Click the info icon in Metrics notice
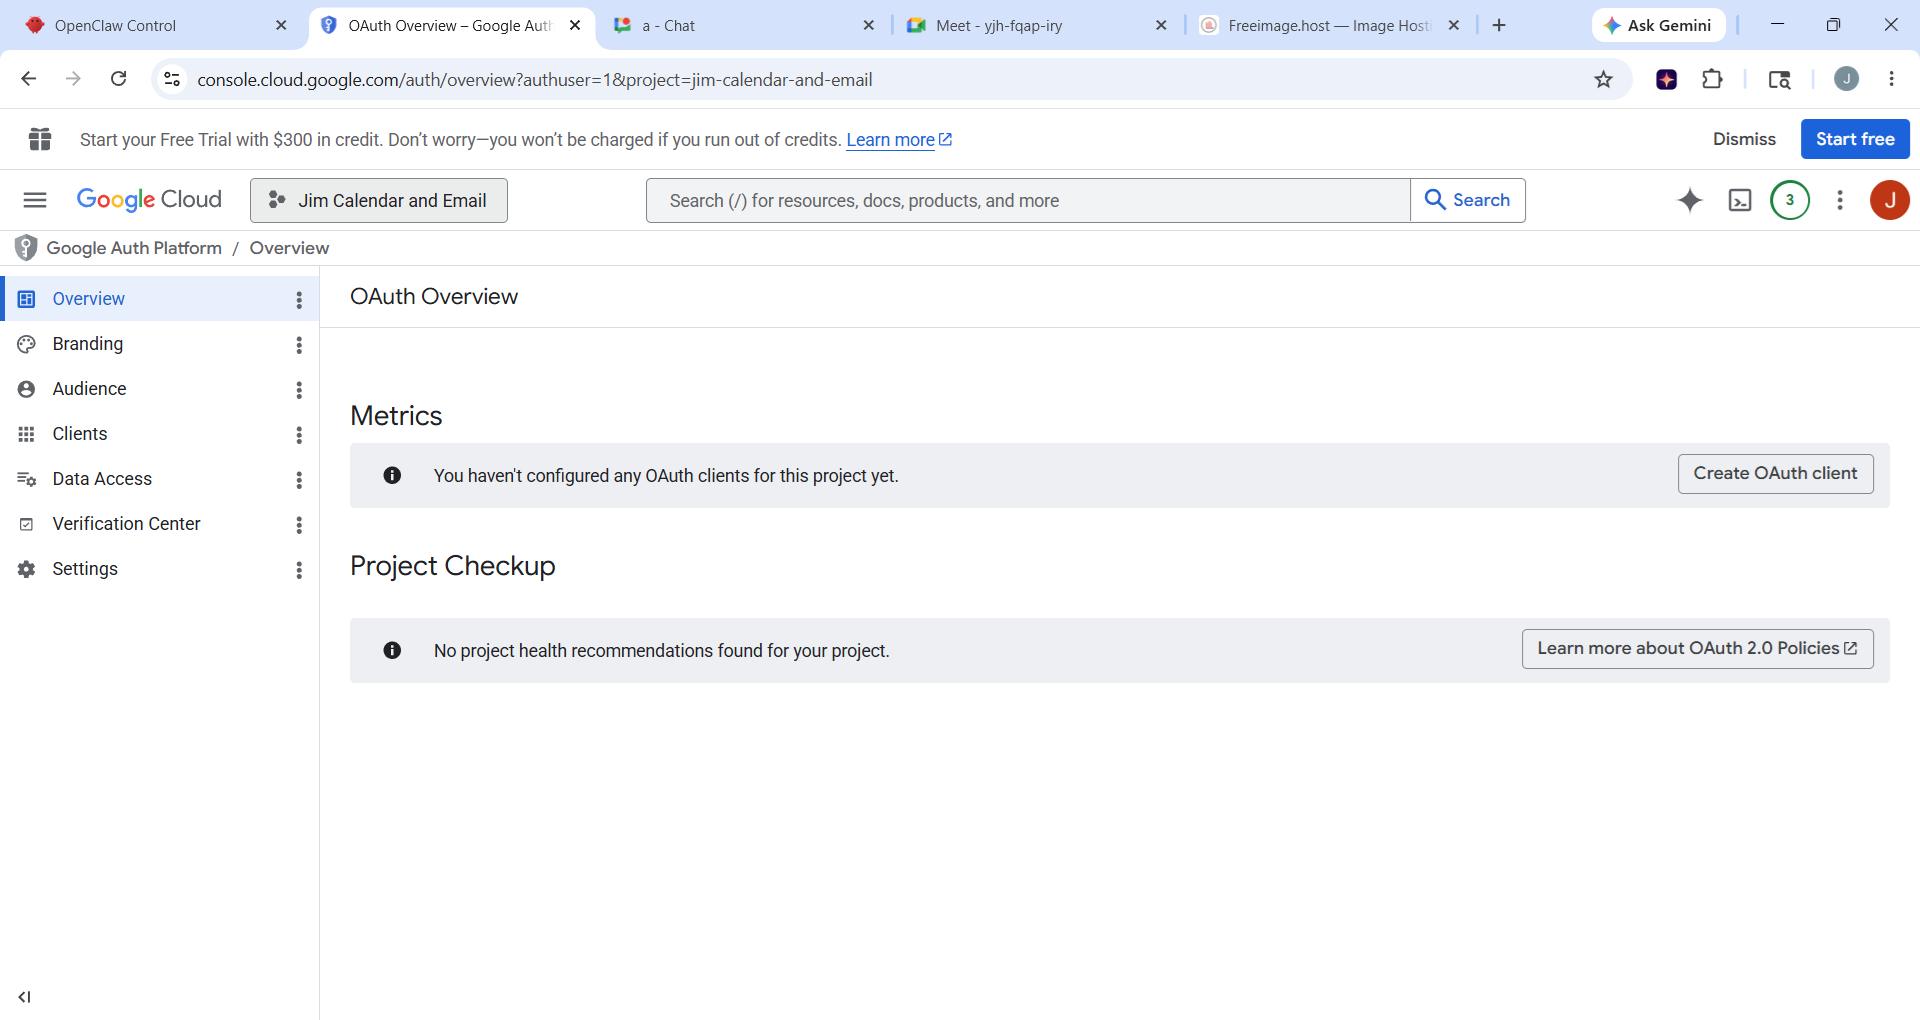 point(392,476)
